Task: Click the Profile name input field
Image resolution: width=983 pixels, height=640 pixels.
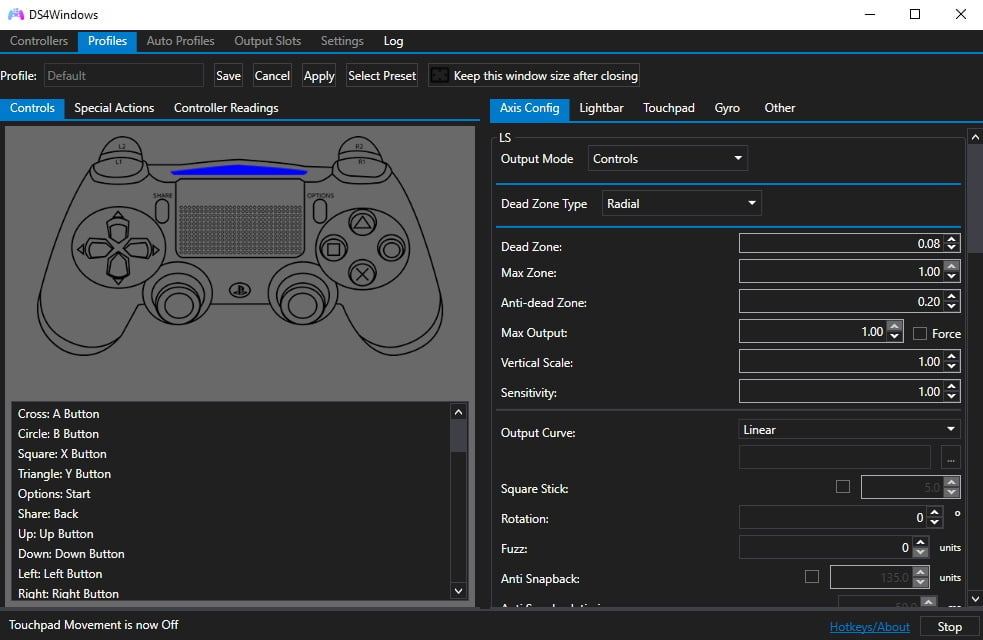Action: tap(123, 75)
